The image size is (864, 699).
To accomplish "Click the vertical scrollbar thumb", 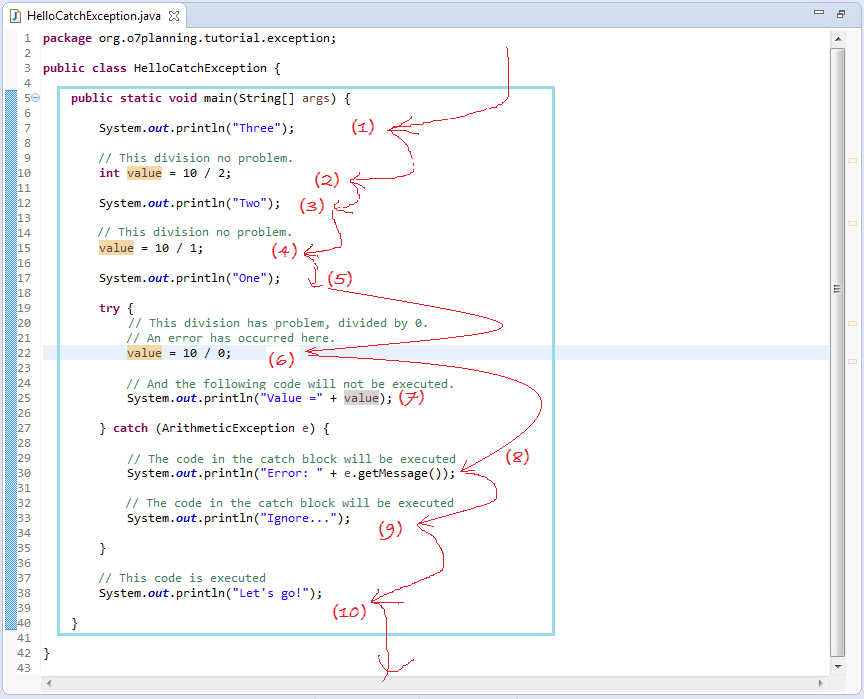I will [x=838, y=353].
